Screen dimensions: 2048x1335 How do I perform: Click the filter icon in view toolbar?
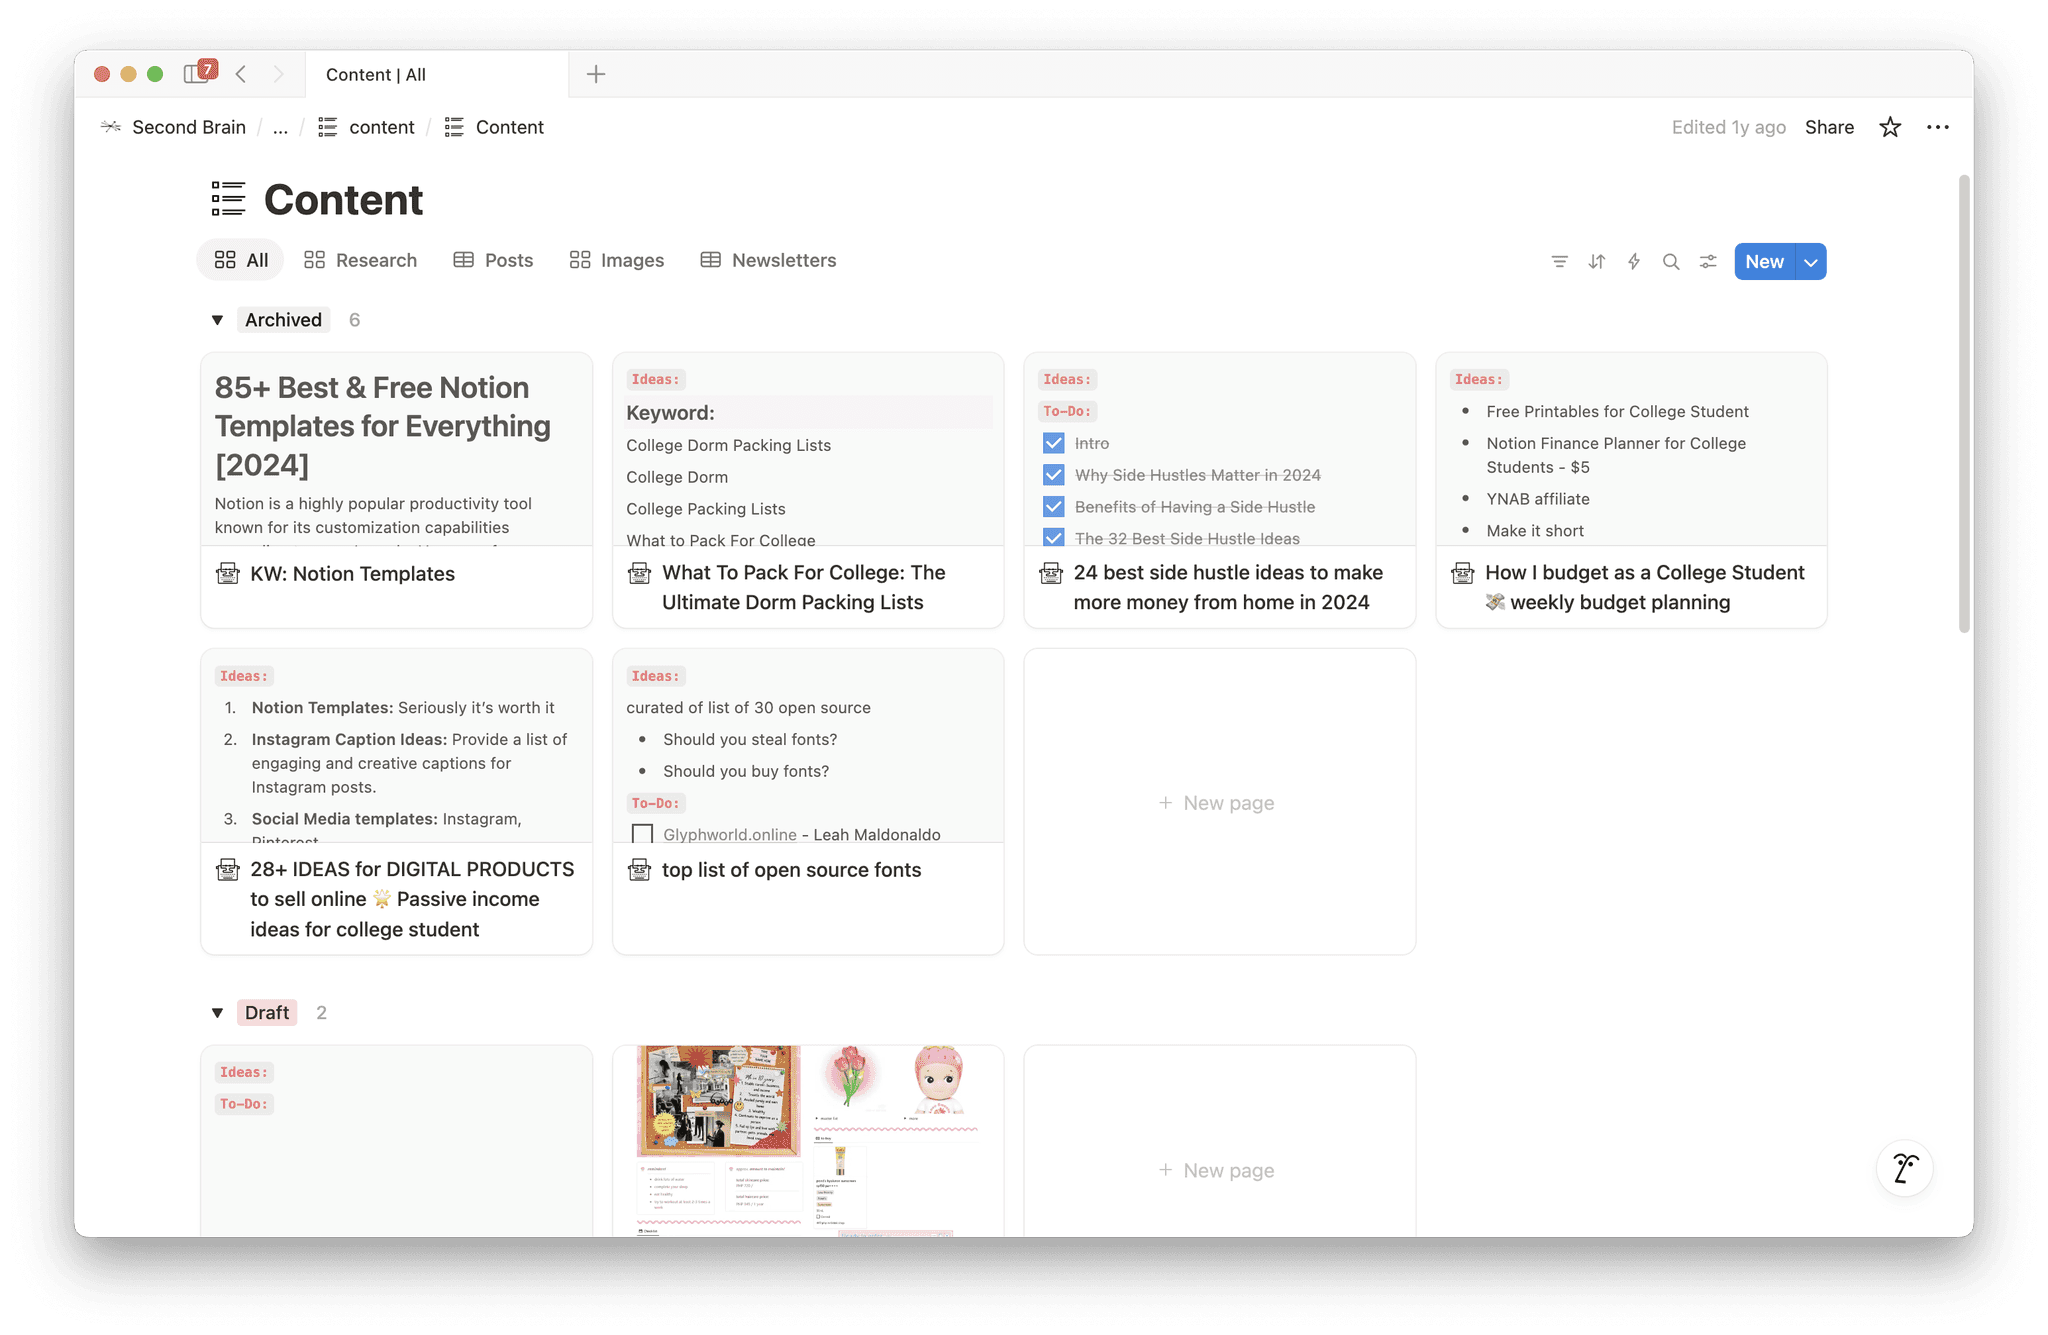pos(1559,262)
